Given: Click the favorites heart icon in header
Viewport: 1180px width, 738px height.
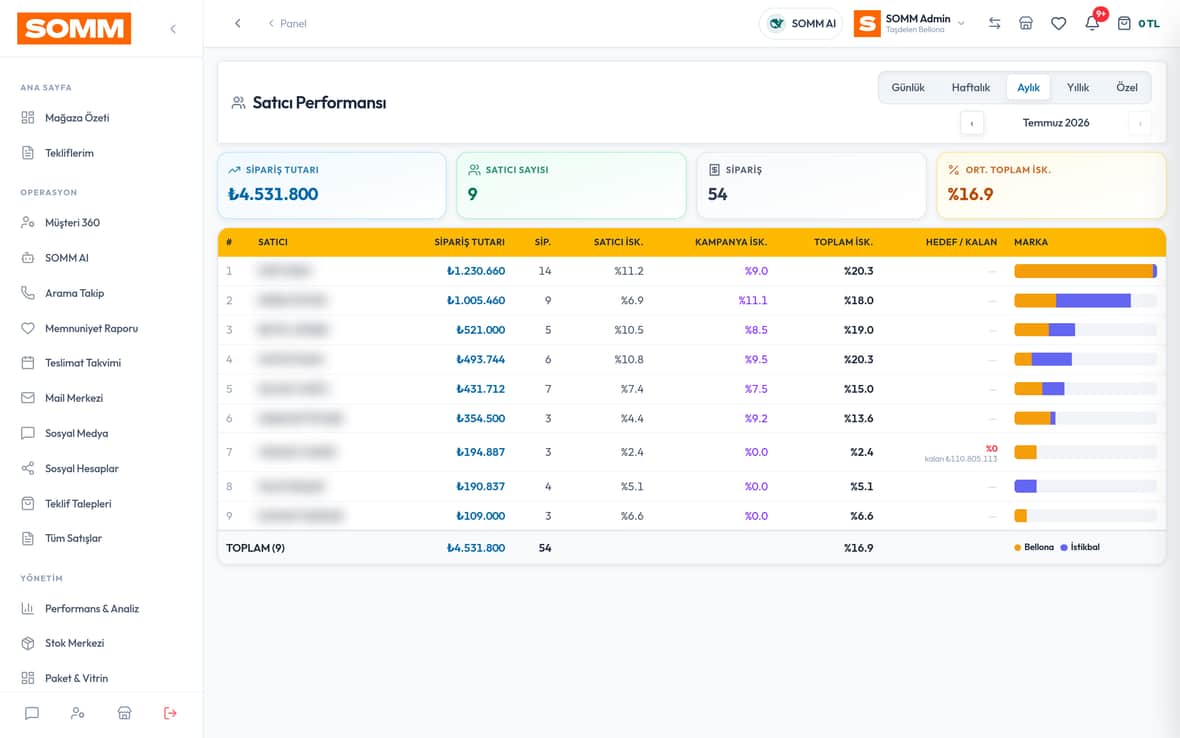Looking at the screenshot, I should click(x=1058, y=23).
